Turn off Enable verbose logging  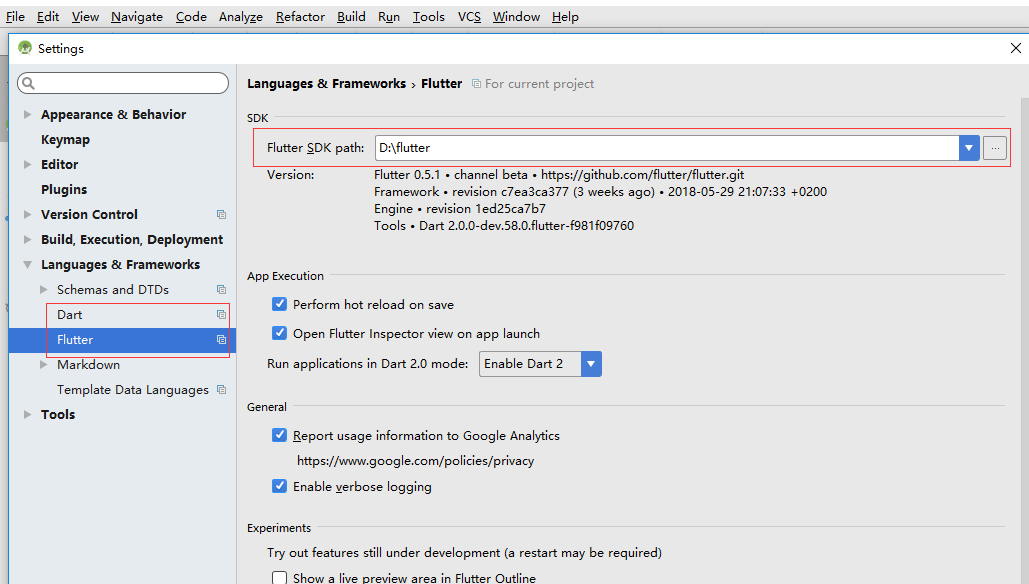click(280, 486)
